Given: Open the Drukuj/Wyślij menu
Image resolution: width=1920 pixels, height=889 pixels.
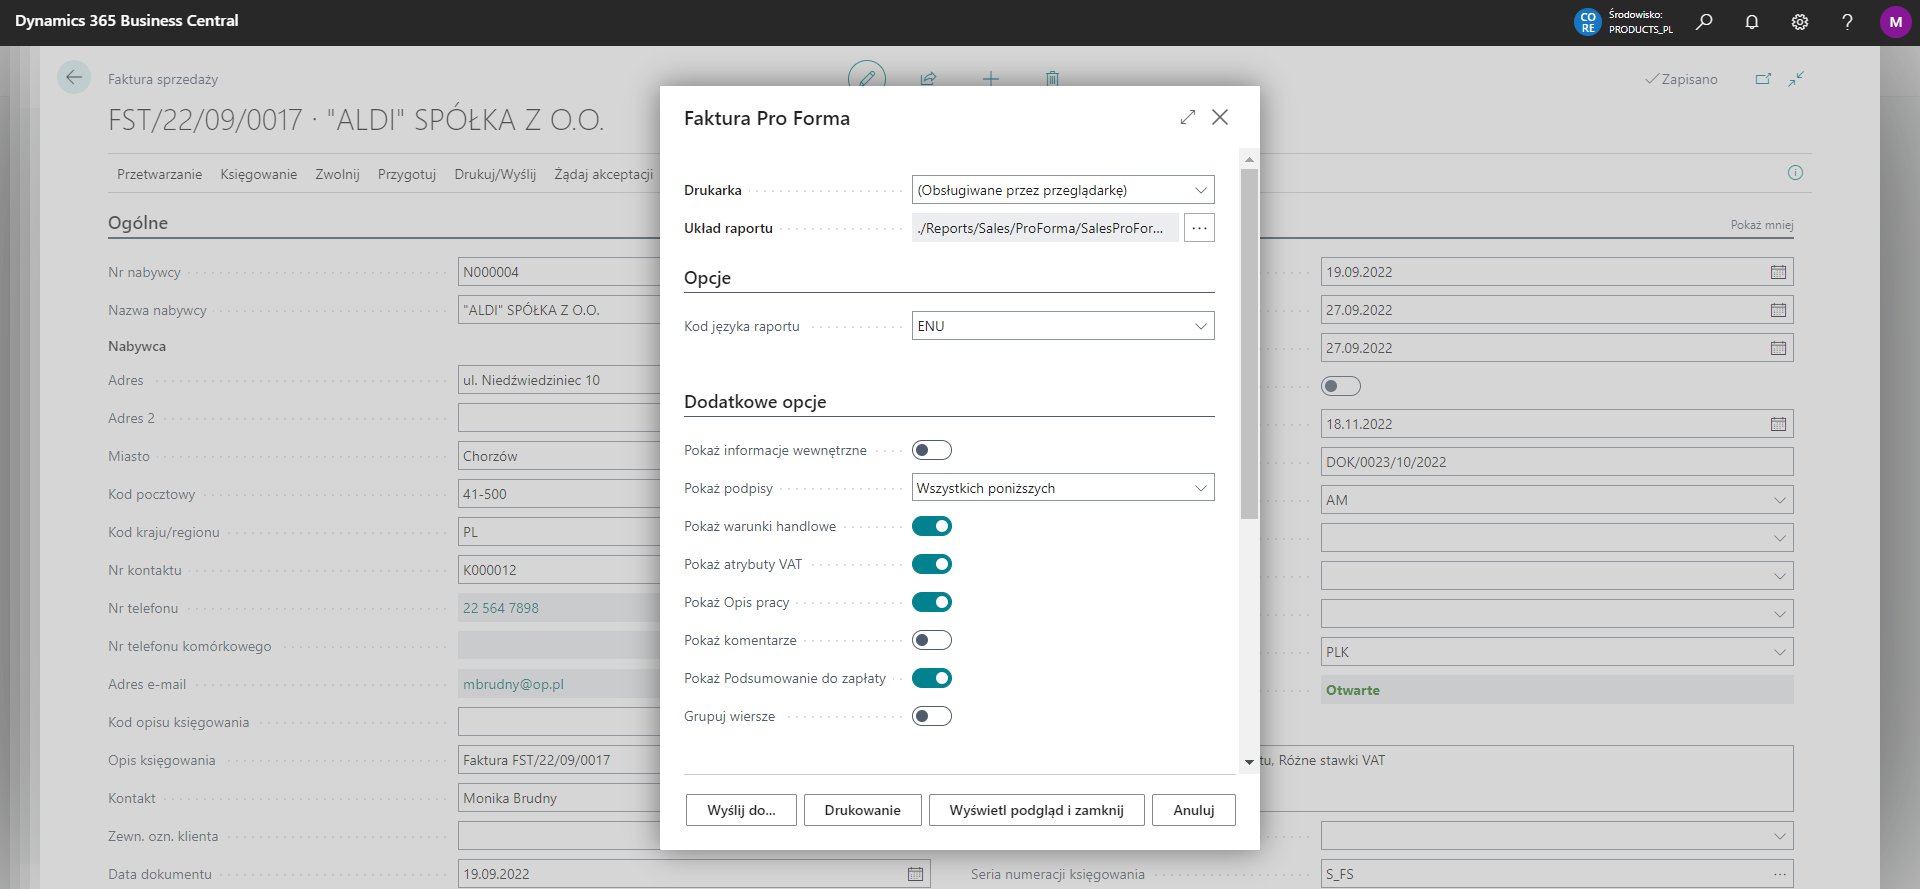Looking at the screenshot, I should coord(495,174).
